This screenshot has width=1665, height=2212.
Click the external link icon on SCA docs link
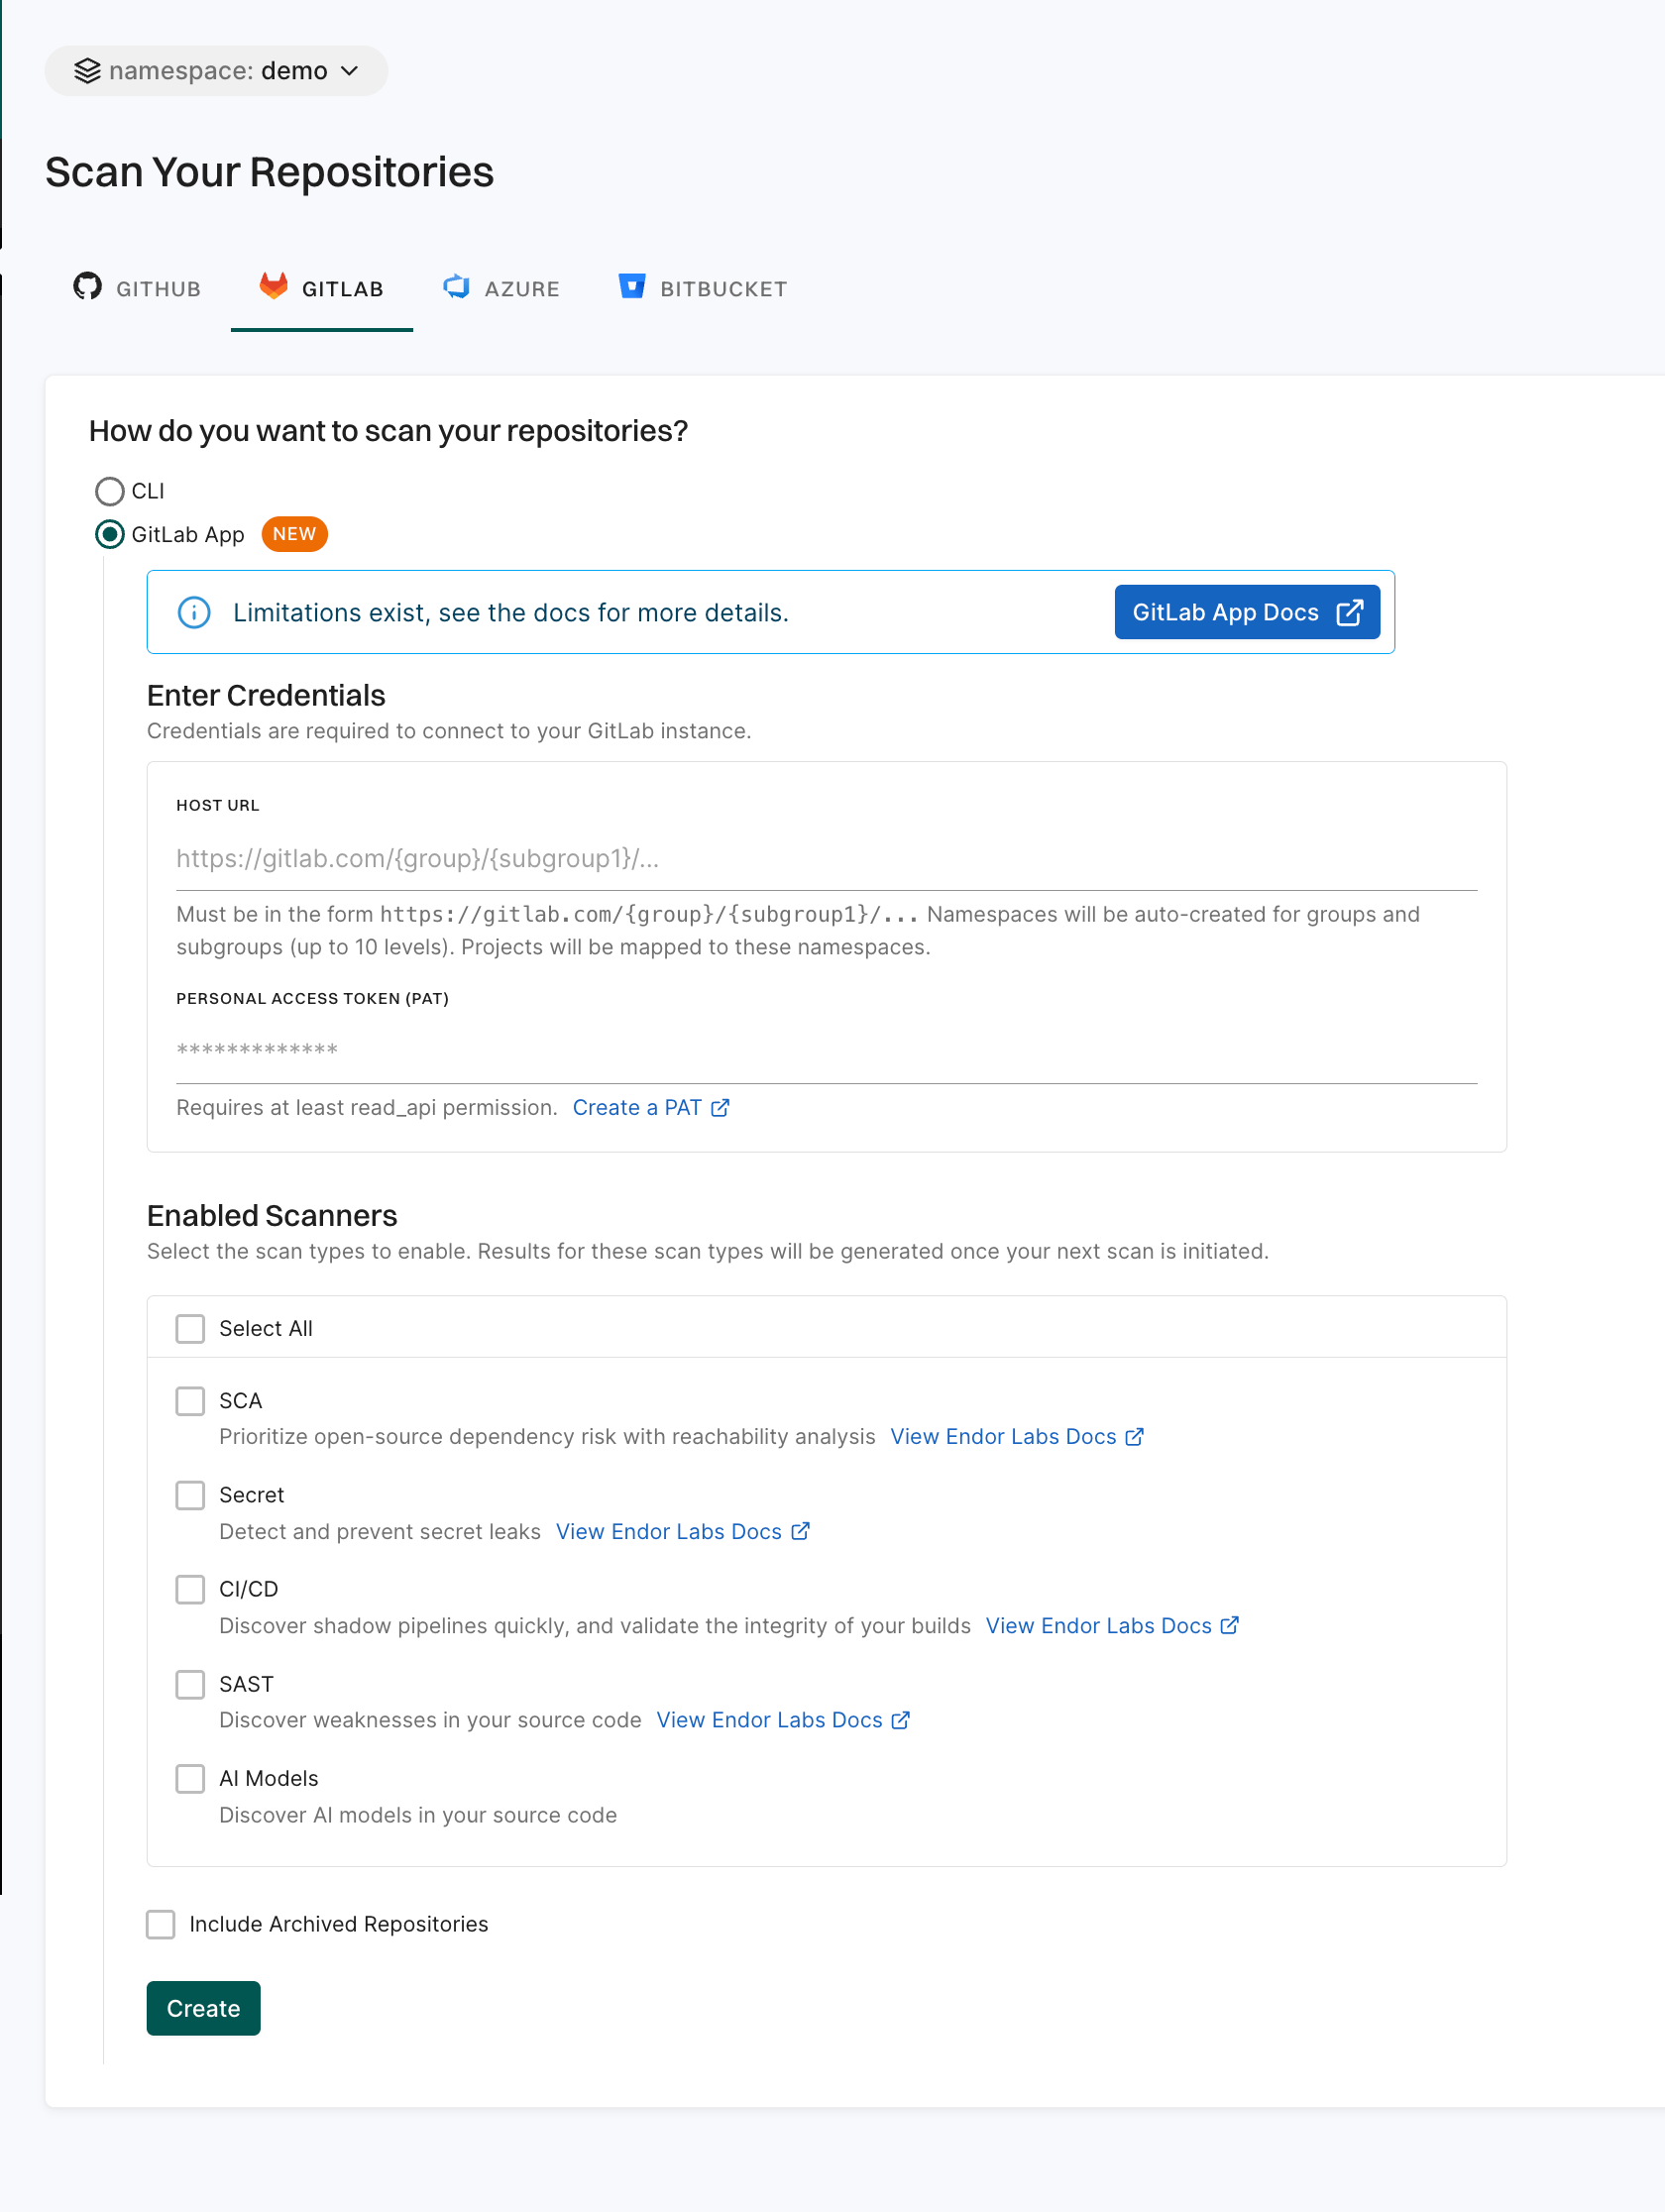(x=1134, y=1437)
